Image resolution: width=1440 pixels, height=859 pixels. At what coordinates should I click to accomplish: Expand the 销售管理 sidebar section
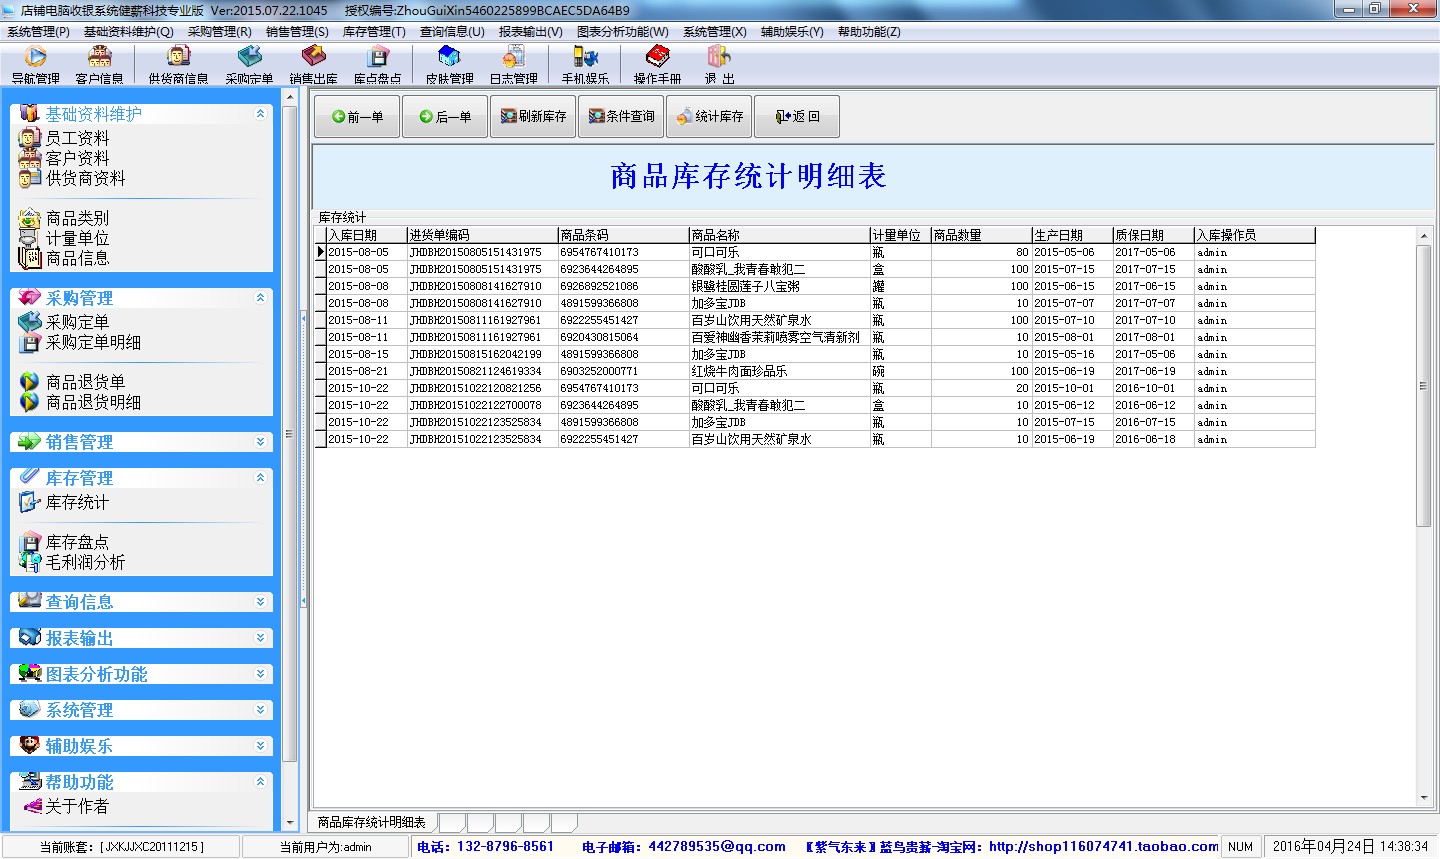(260, 442)
